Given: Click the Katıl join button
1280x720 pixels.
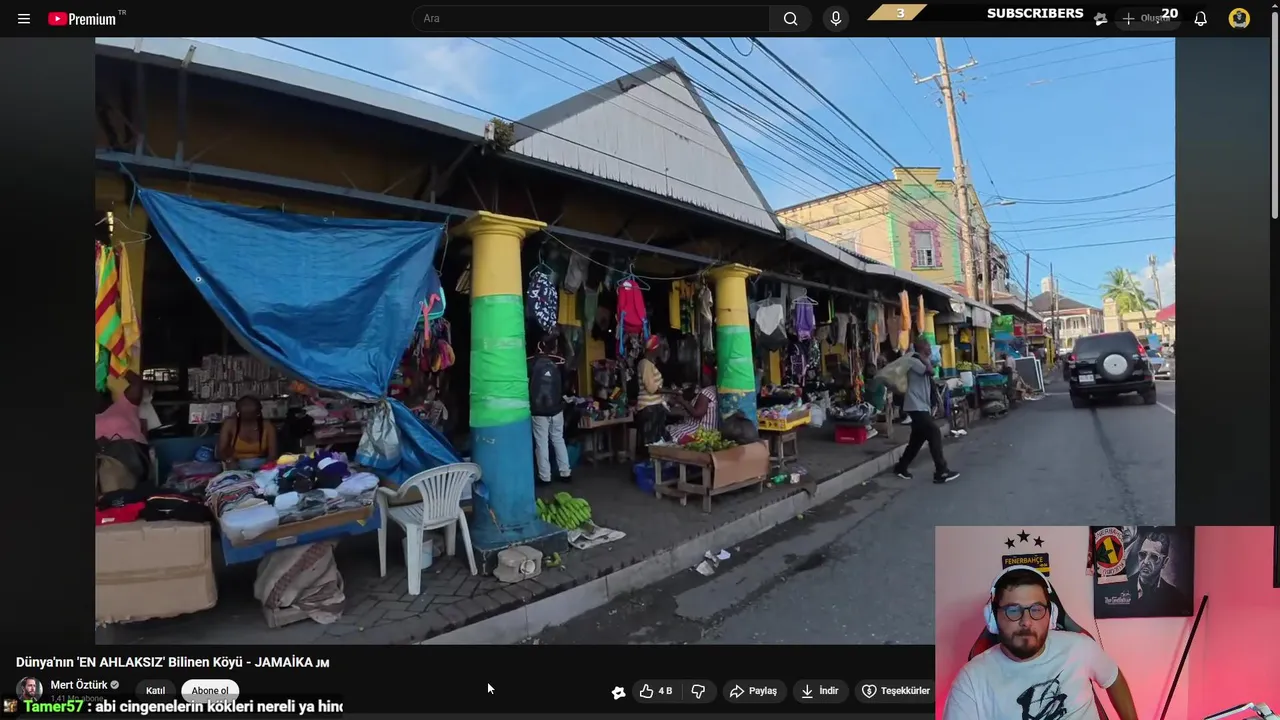Looking at the screenshot, I should click(x=155, y=690).
